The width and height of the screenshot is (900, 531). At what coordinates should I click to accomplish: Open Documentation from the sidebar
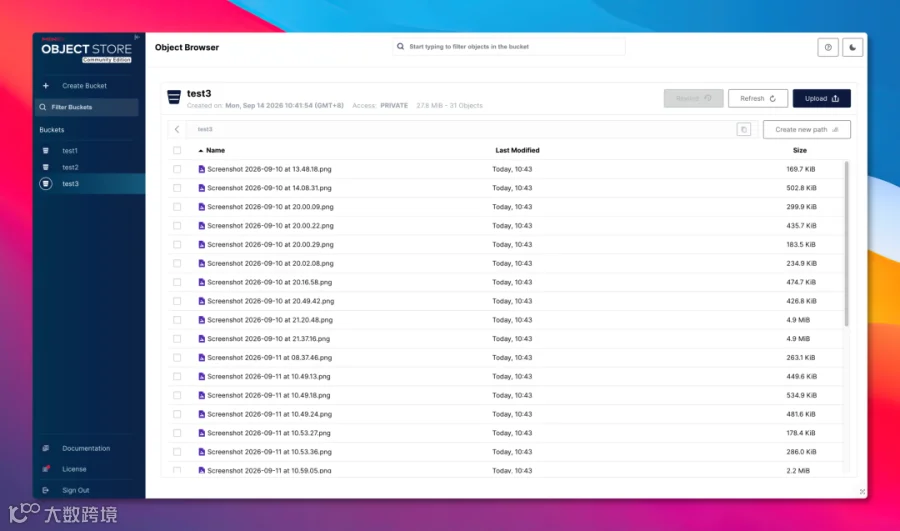[x=86, y=448]
